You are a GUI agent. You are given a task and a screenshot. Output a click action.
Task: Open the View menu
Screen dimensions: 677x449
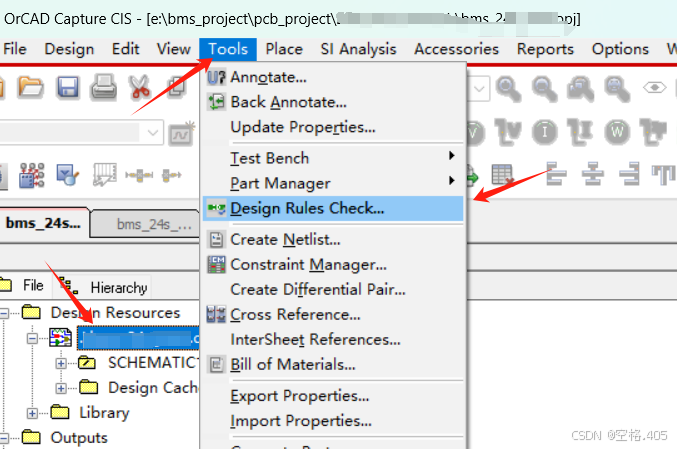click(174, 49)
